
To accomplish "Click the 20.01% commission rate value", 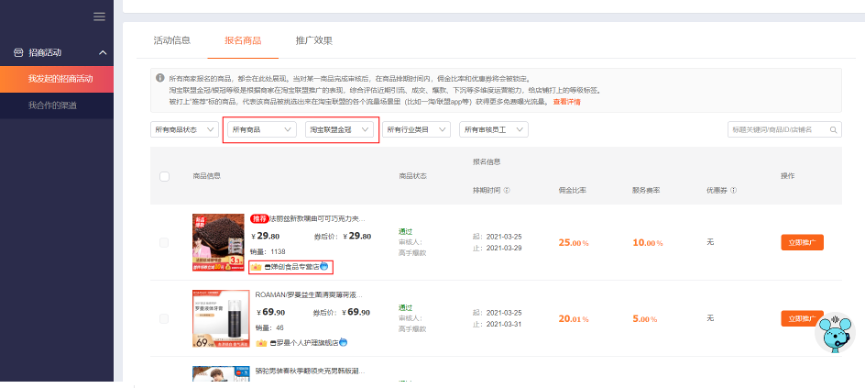I will (x=573, y=319).
